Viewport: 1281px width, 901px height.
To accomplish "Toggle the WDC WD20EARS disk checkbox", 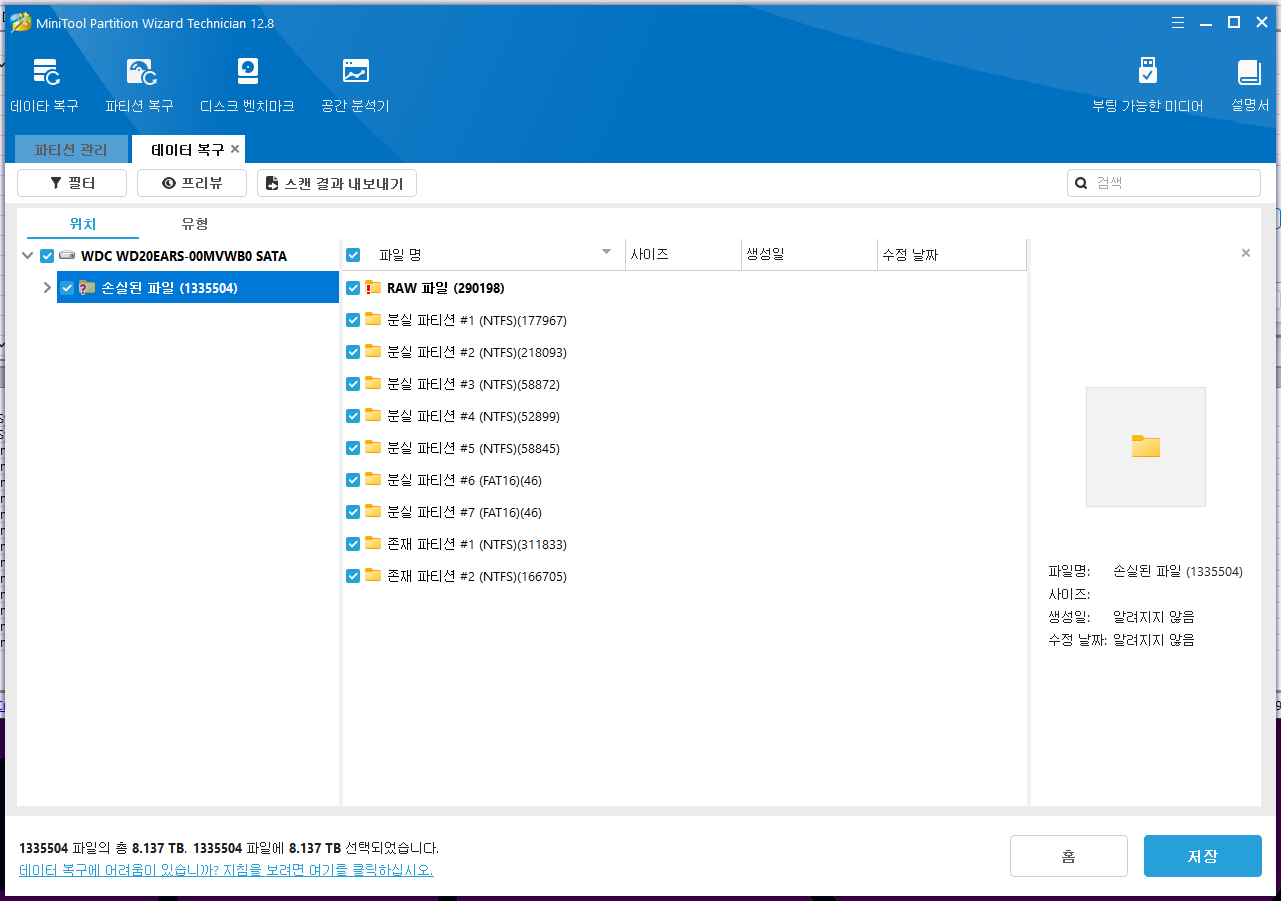I will coord(47,256).
